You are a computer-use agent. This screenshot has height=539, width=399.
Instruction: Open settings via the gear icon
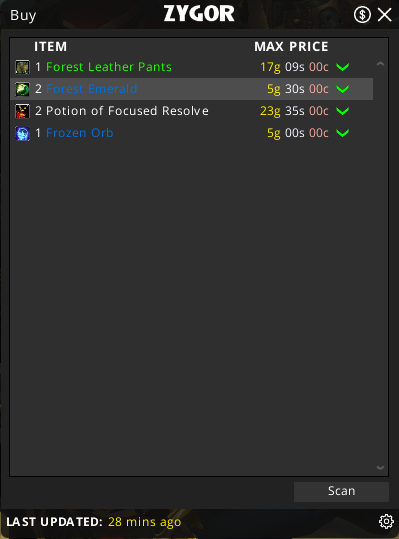(x=386, y=521)
